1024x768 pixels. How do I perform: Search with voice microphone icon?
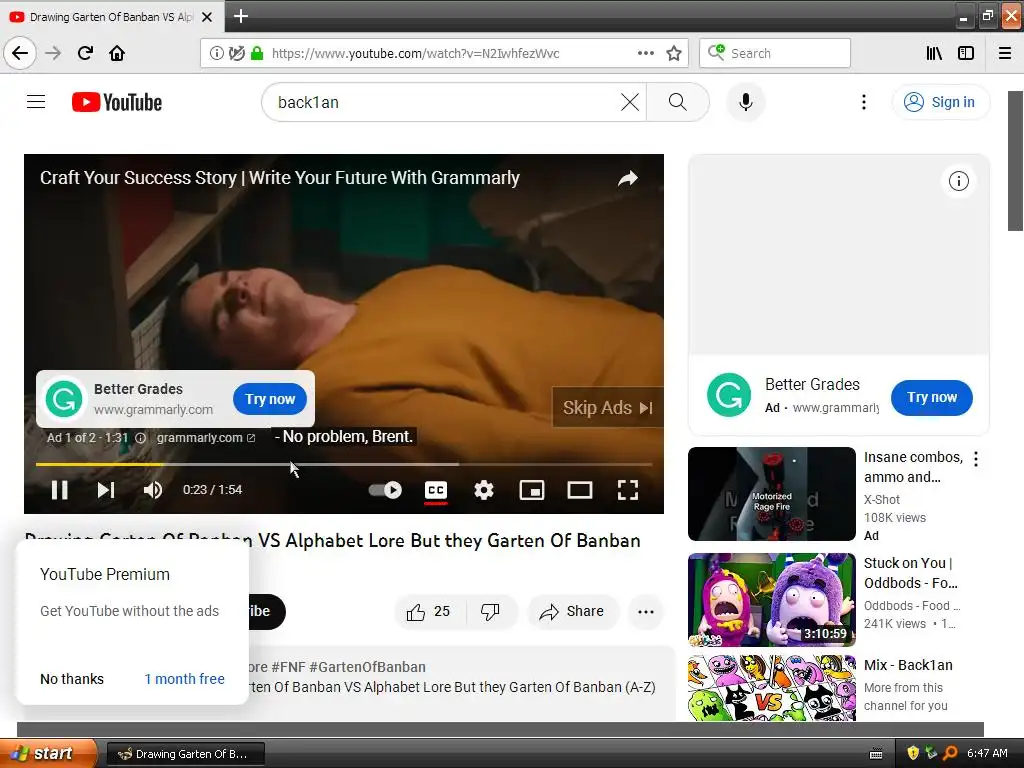746,102
